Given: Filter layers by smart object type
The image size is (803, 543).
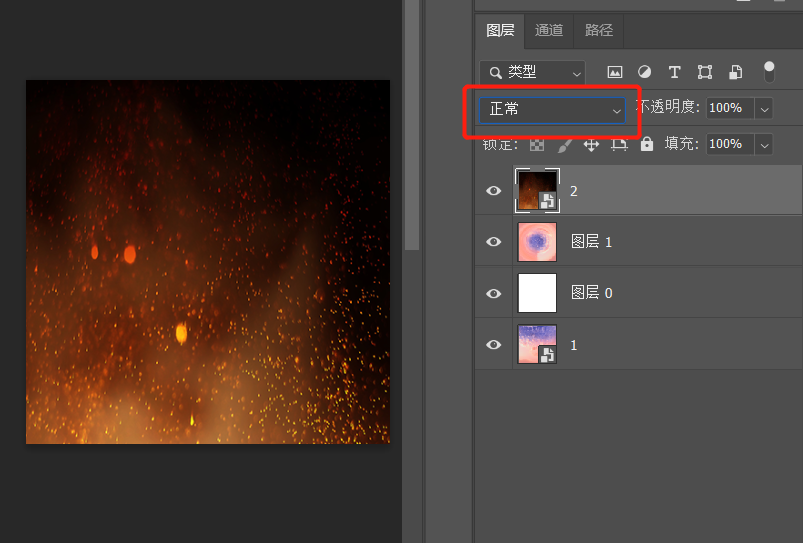Looking at the screenshot, I should click(735, 72).
